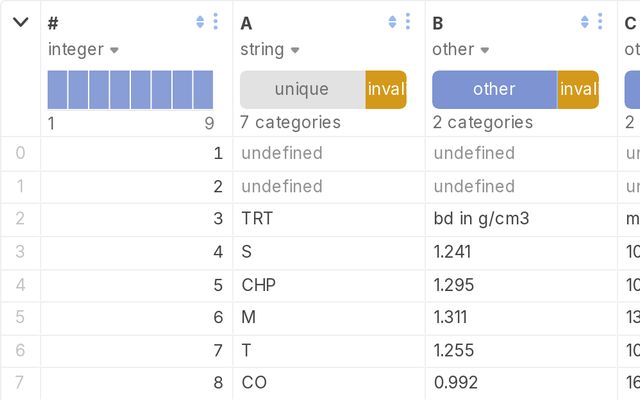This screenshot has width=640, height=400.
Task: Sort column B
Action: [x=585, y=22]
